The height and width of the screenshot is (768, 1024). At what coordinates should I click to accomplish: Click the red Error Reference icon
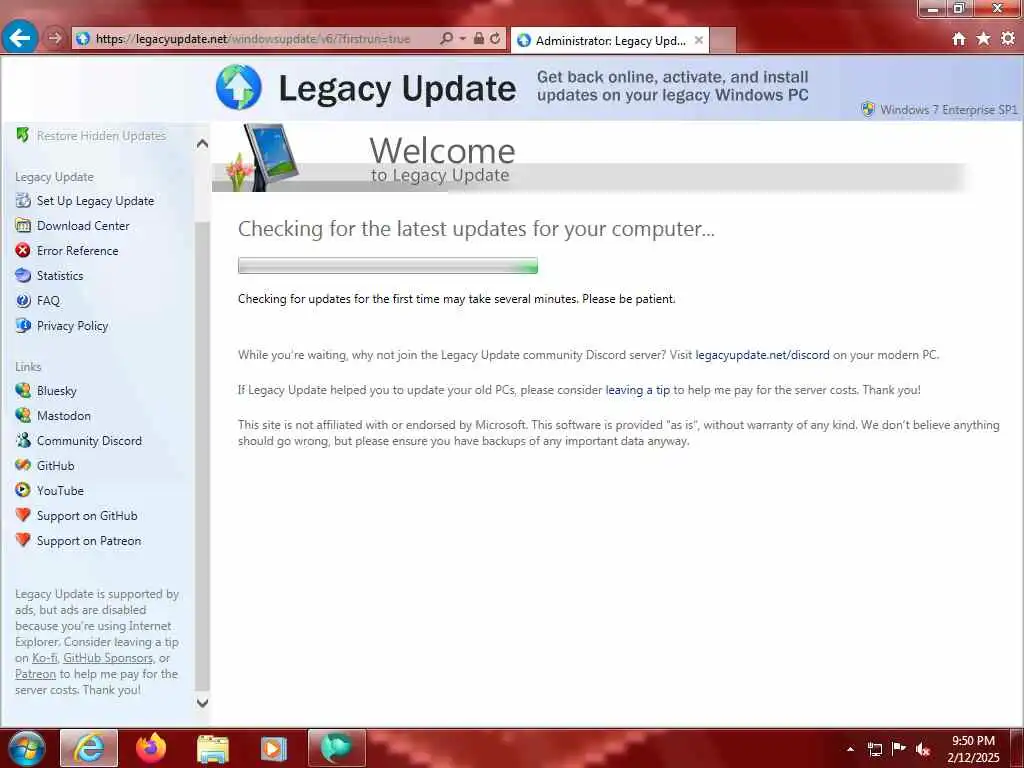pyautogui.click(x=23, y=250)
